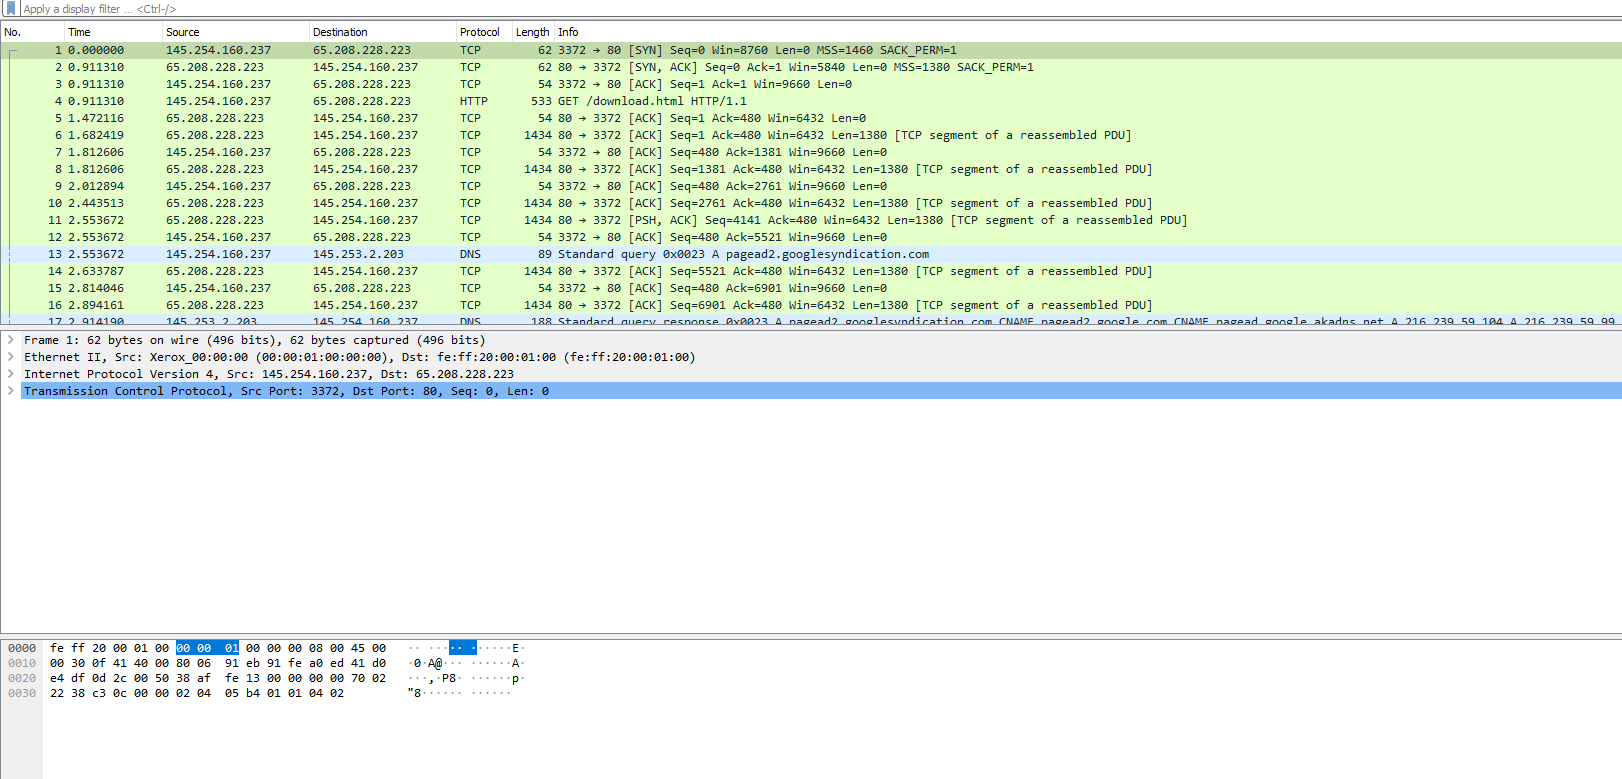1622x779 pixels.
Task: Click hex offset 0030 label
Action: (22, 693)
